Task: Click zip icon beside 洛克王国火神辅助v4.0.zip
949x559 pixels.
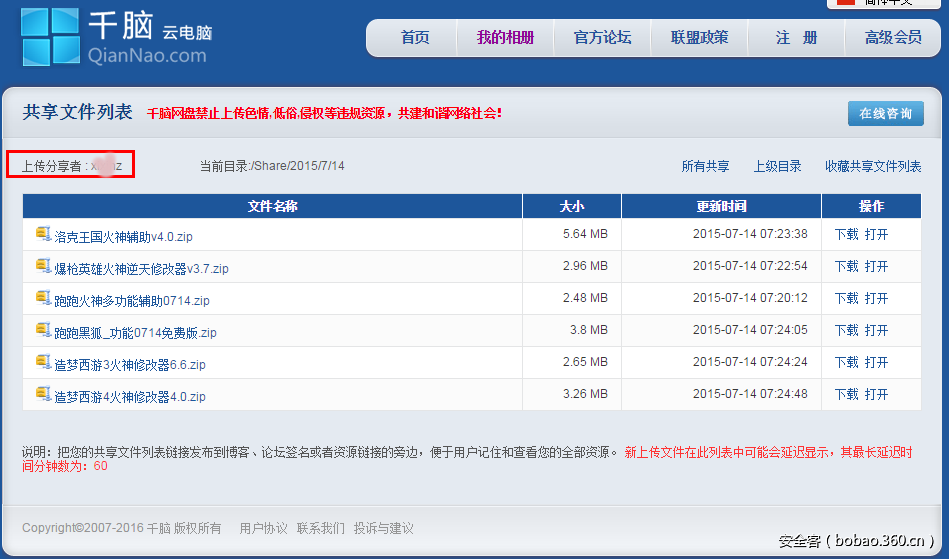Action: pos(43,234)
